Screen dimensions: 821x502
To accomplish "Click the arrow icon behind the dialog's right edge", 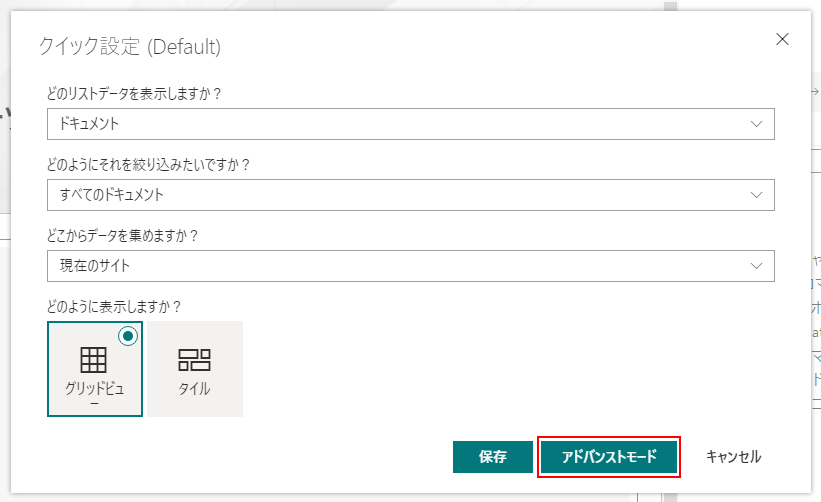I will click(x=816, y=90).
